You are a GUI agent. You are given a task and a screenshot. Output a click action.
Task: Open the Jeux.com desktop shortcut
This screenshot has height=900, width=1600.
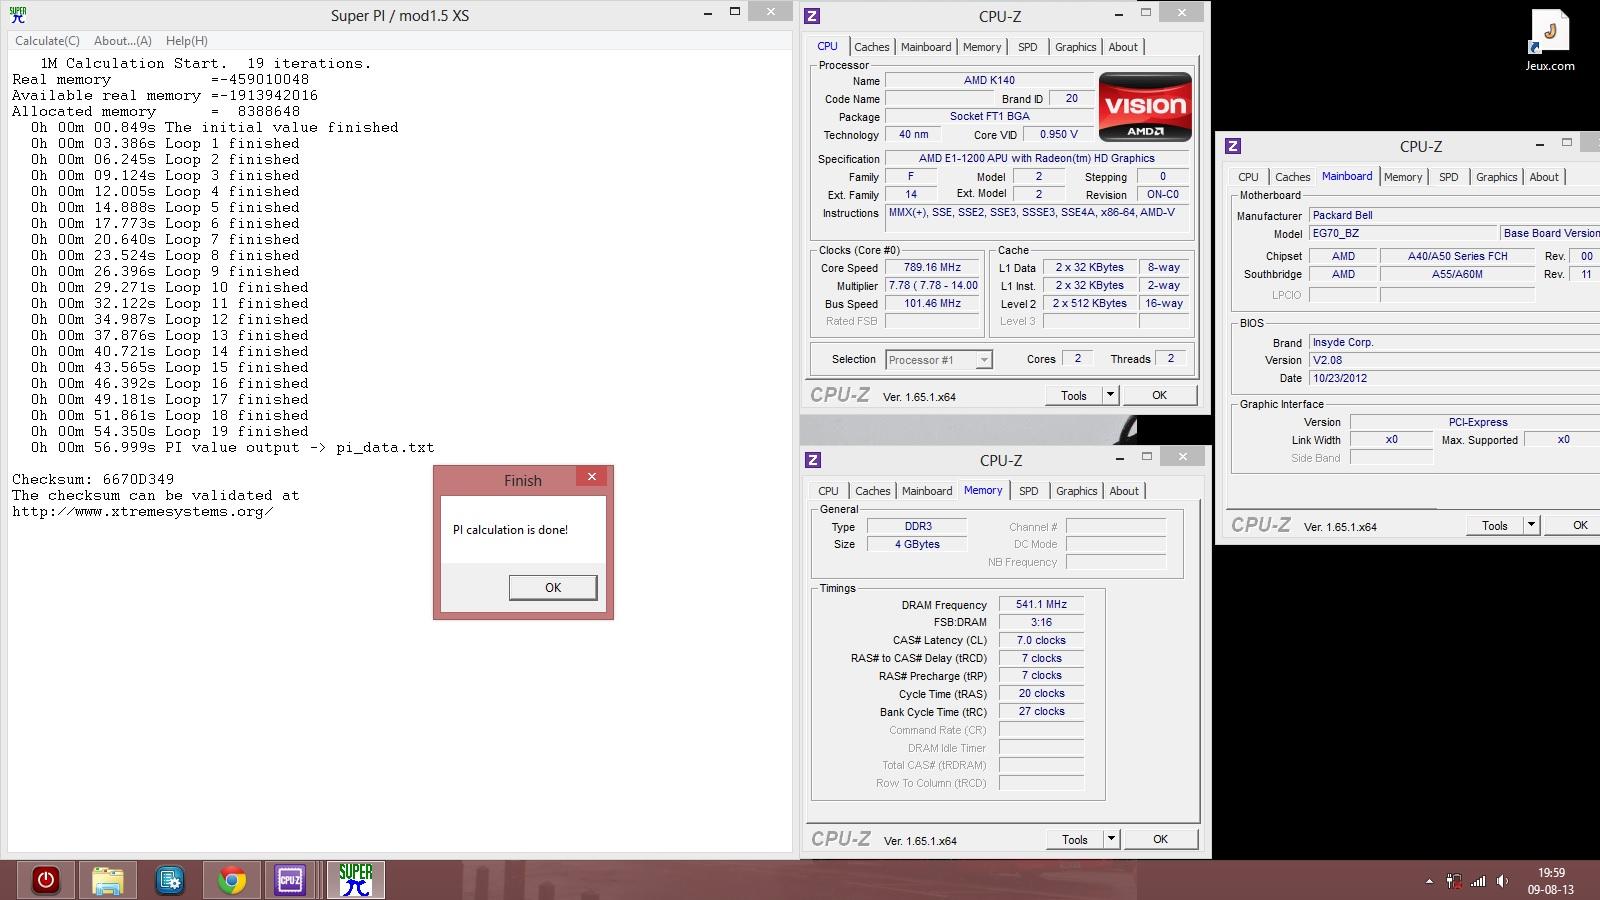point(1550,41)
